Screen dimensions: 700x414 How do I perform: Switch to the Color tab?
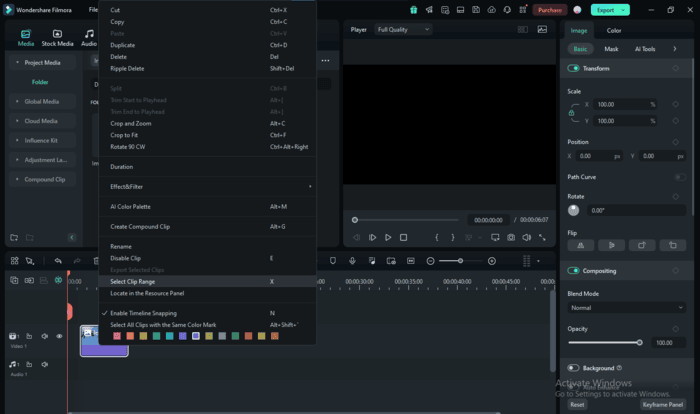(x=613, y=30)
